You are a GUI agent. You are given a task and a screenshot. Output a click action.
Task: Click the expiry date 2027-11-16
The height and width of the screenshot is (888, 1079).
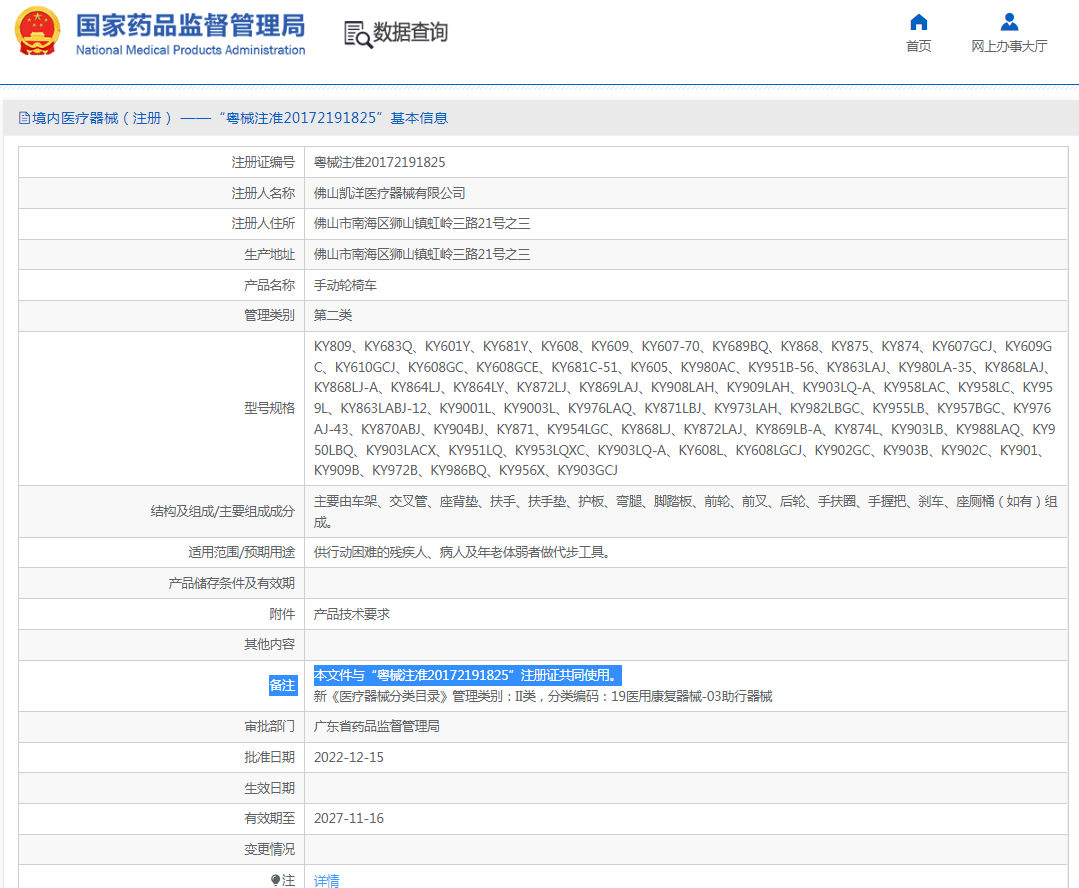point(349,818)
